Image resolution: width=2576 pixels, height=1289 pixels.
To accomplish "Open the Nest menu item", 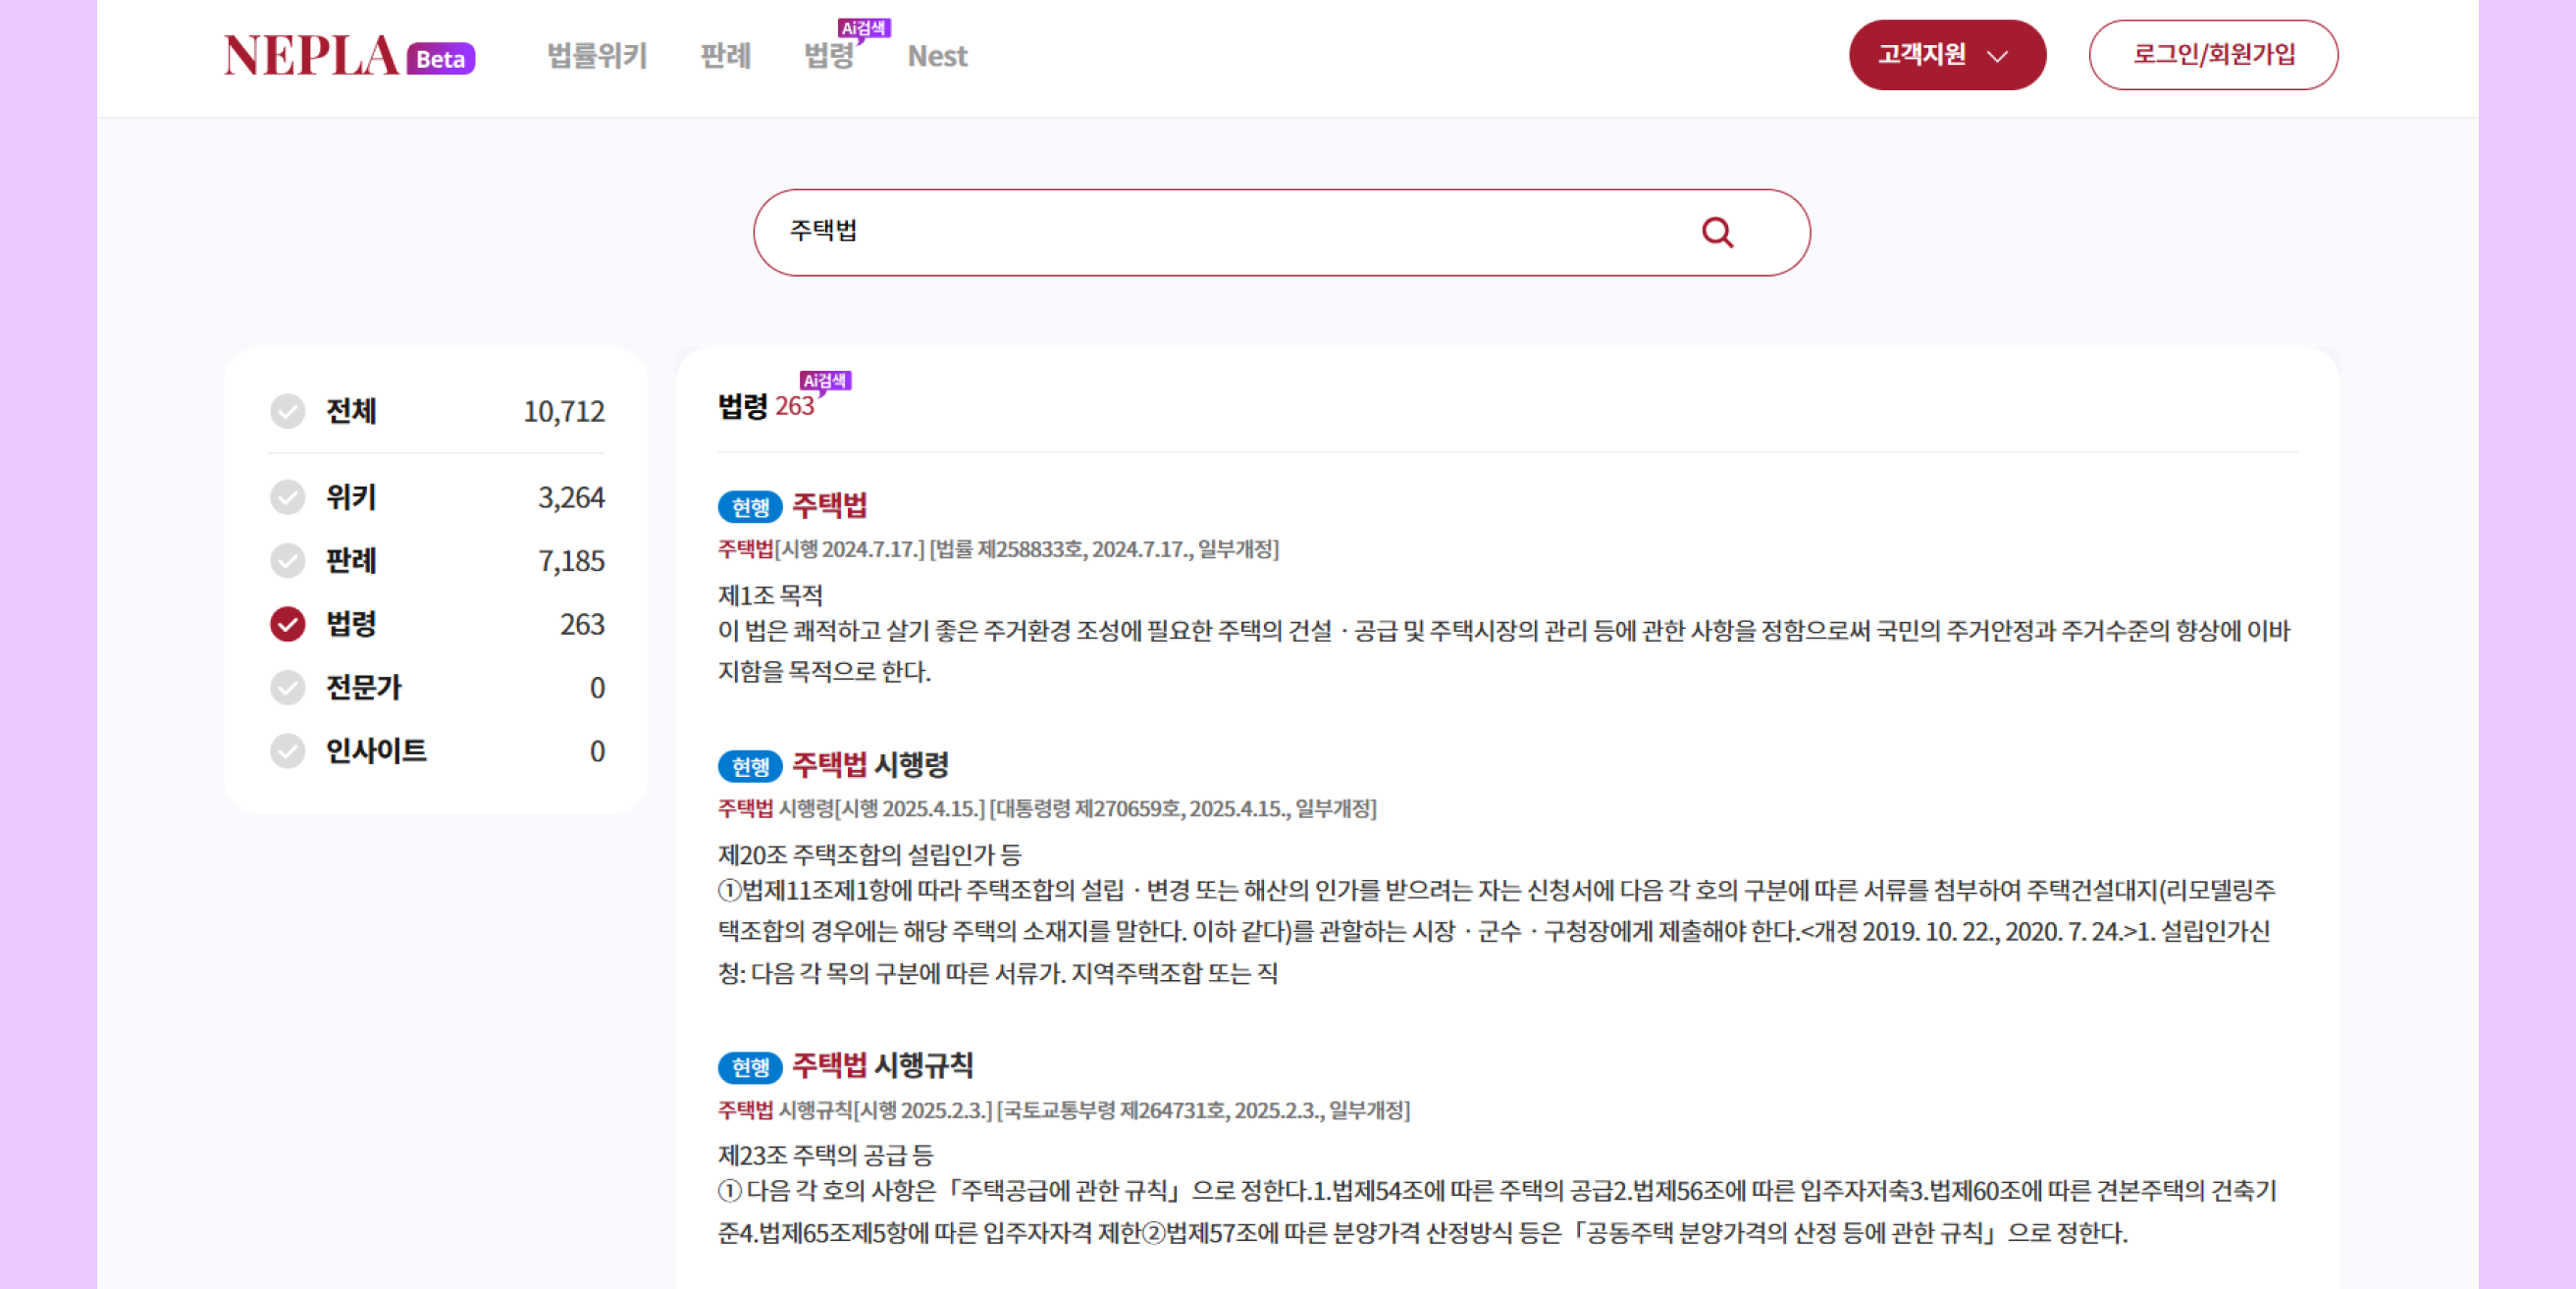I will click(937, 56).
